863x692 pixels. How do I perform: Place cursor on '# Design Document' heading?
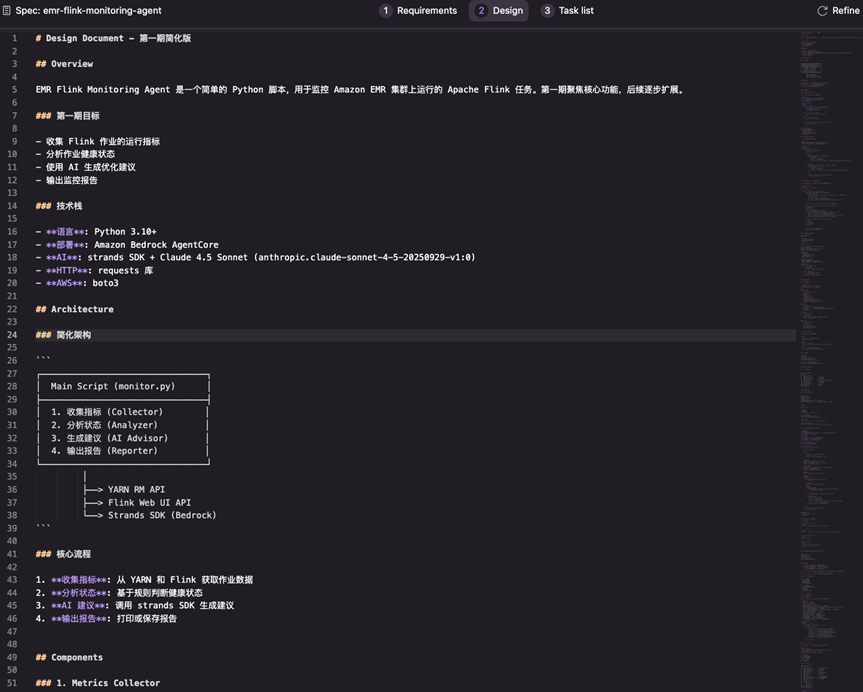coord(113,38)
